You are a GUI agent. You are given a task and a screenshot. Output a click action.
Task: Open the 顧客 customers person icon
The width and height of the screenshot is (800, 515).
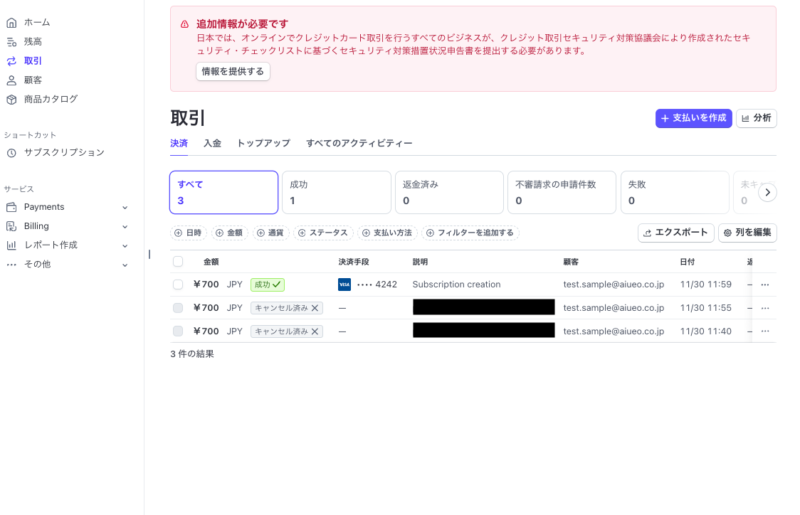[11, 80]
